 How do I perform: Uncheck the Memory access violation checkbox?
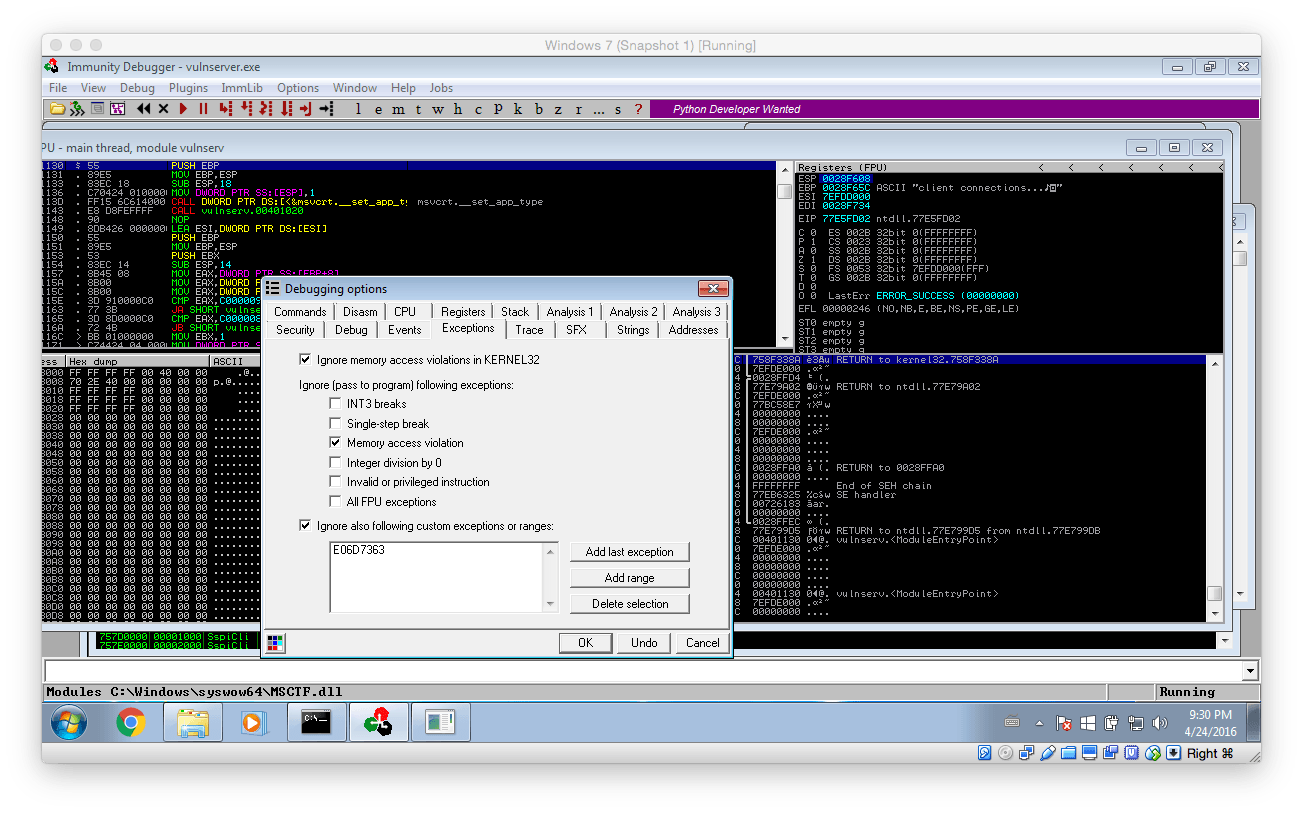pyautogui.click(x=335, y=443)
